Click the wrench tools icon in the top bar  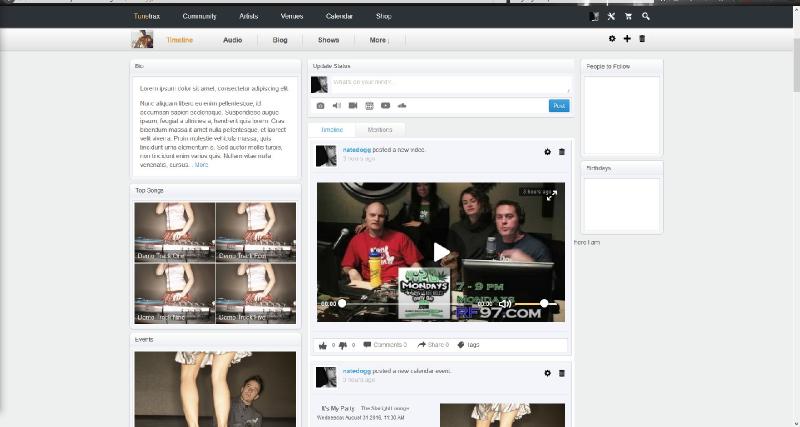pos(611,17)
